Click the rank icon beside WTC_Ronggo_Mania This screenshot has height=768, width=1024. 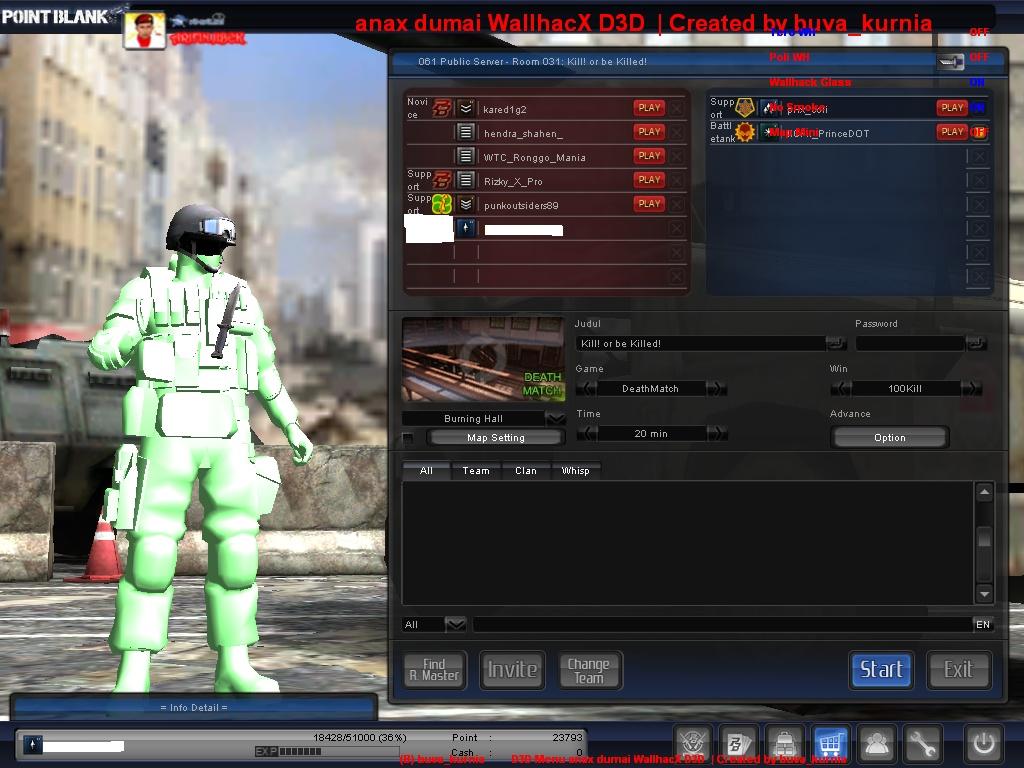coord(466,156)
